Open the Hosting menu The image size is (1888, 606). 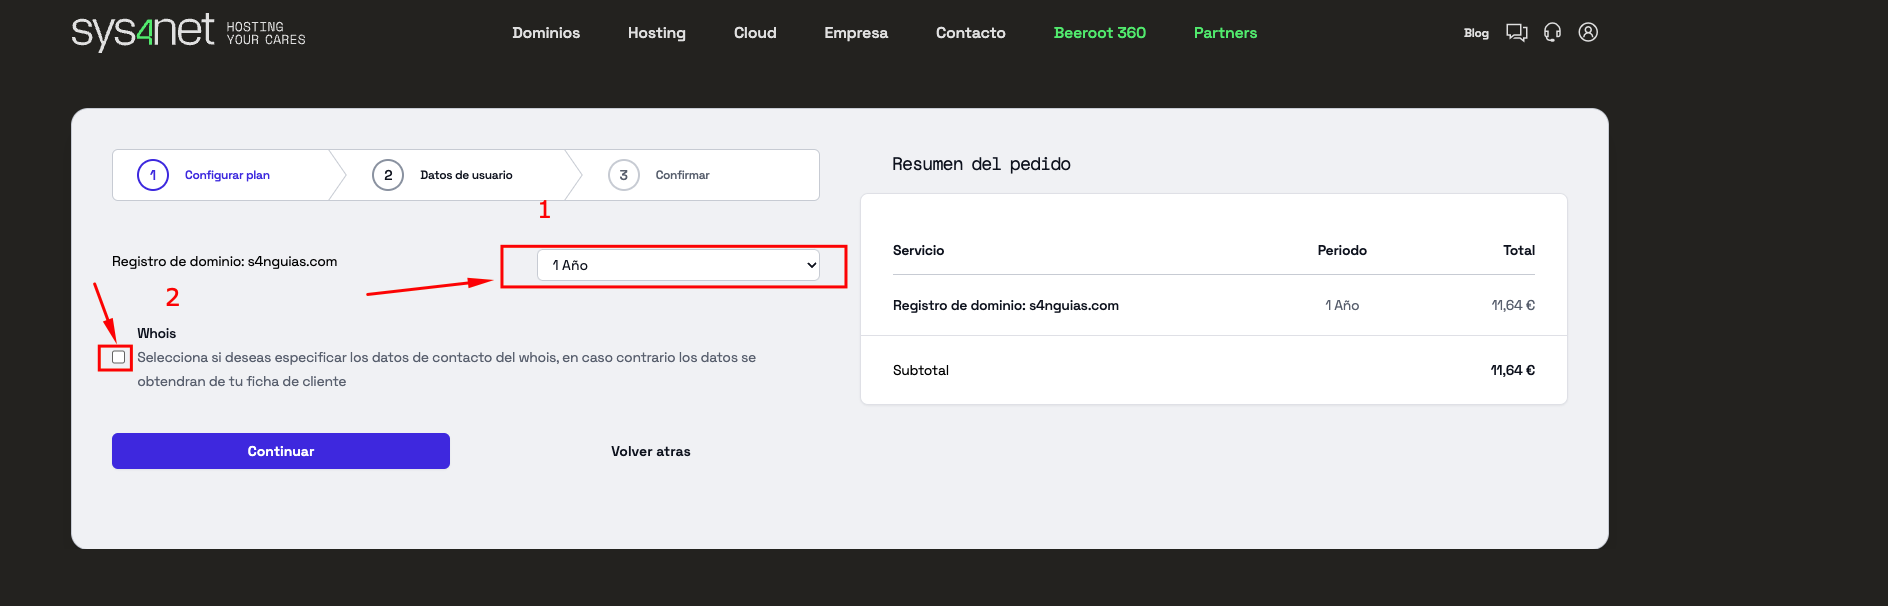(657, 33)
